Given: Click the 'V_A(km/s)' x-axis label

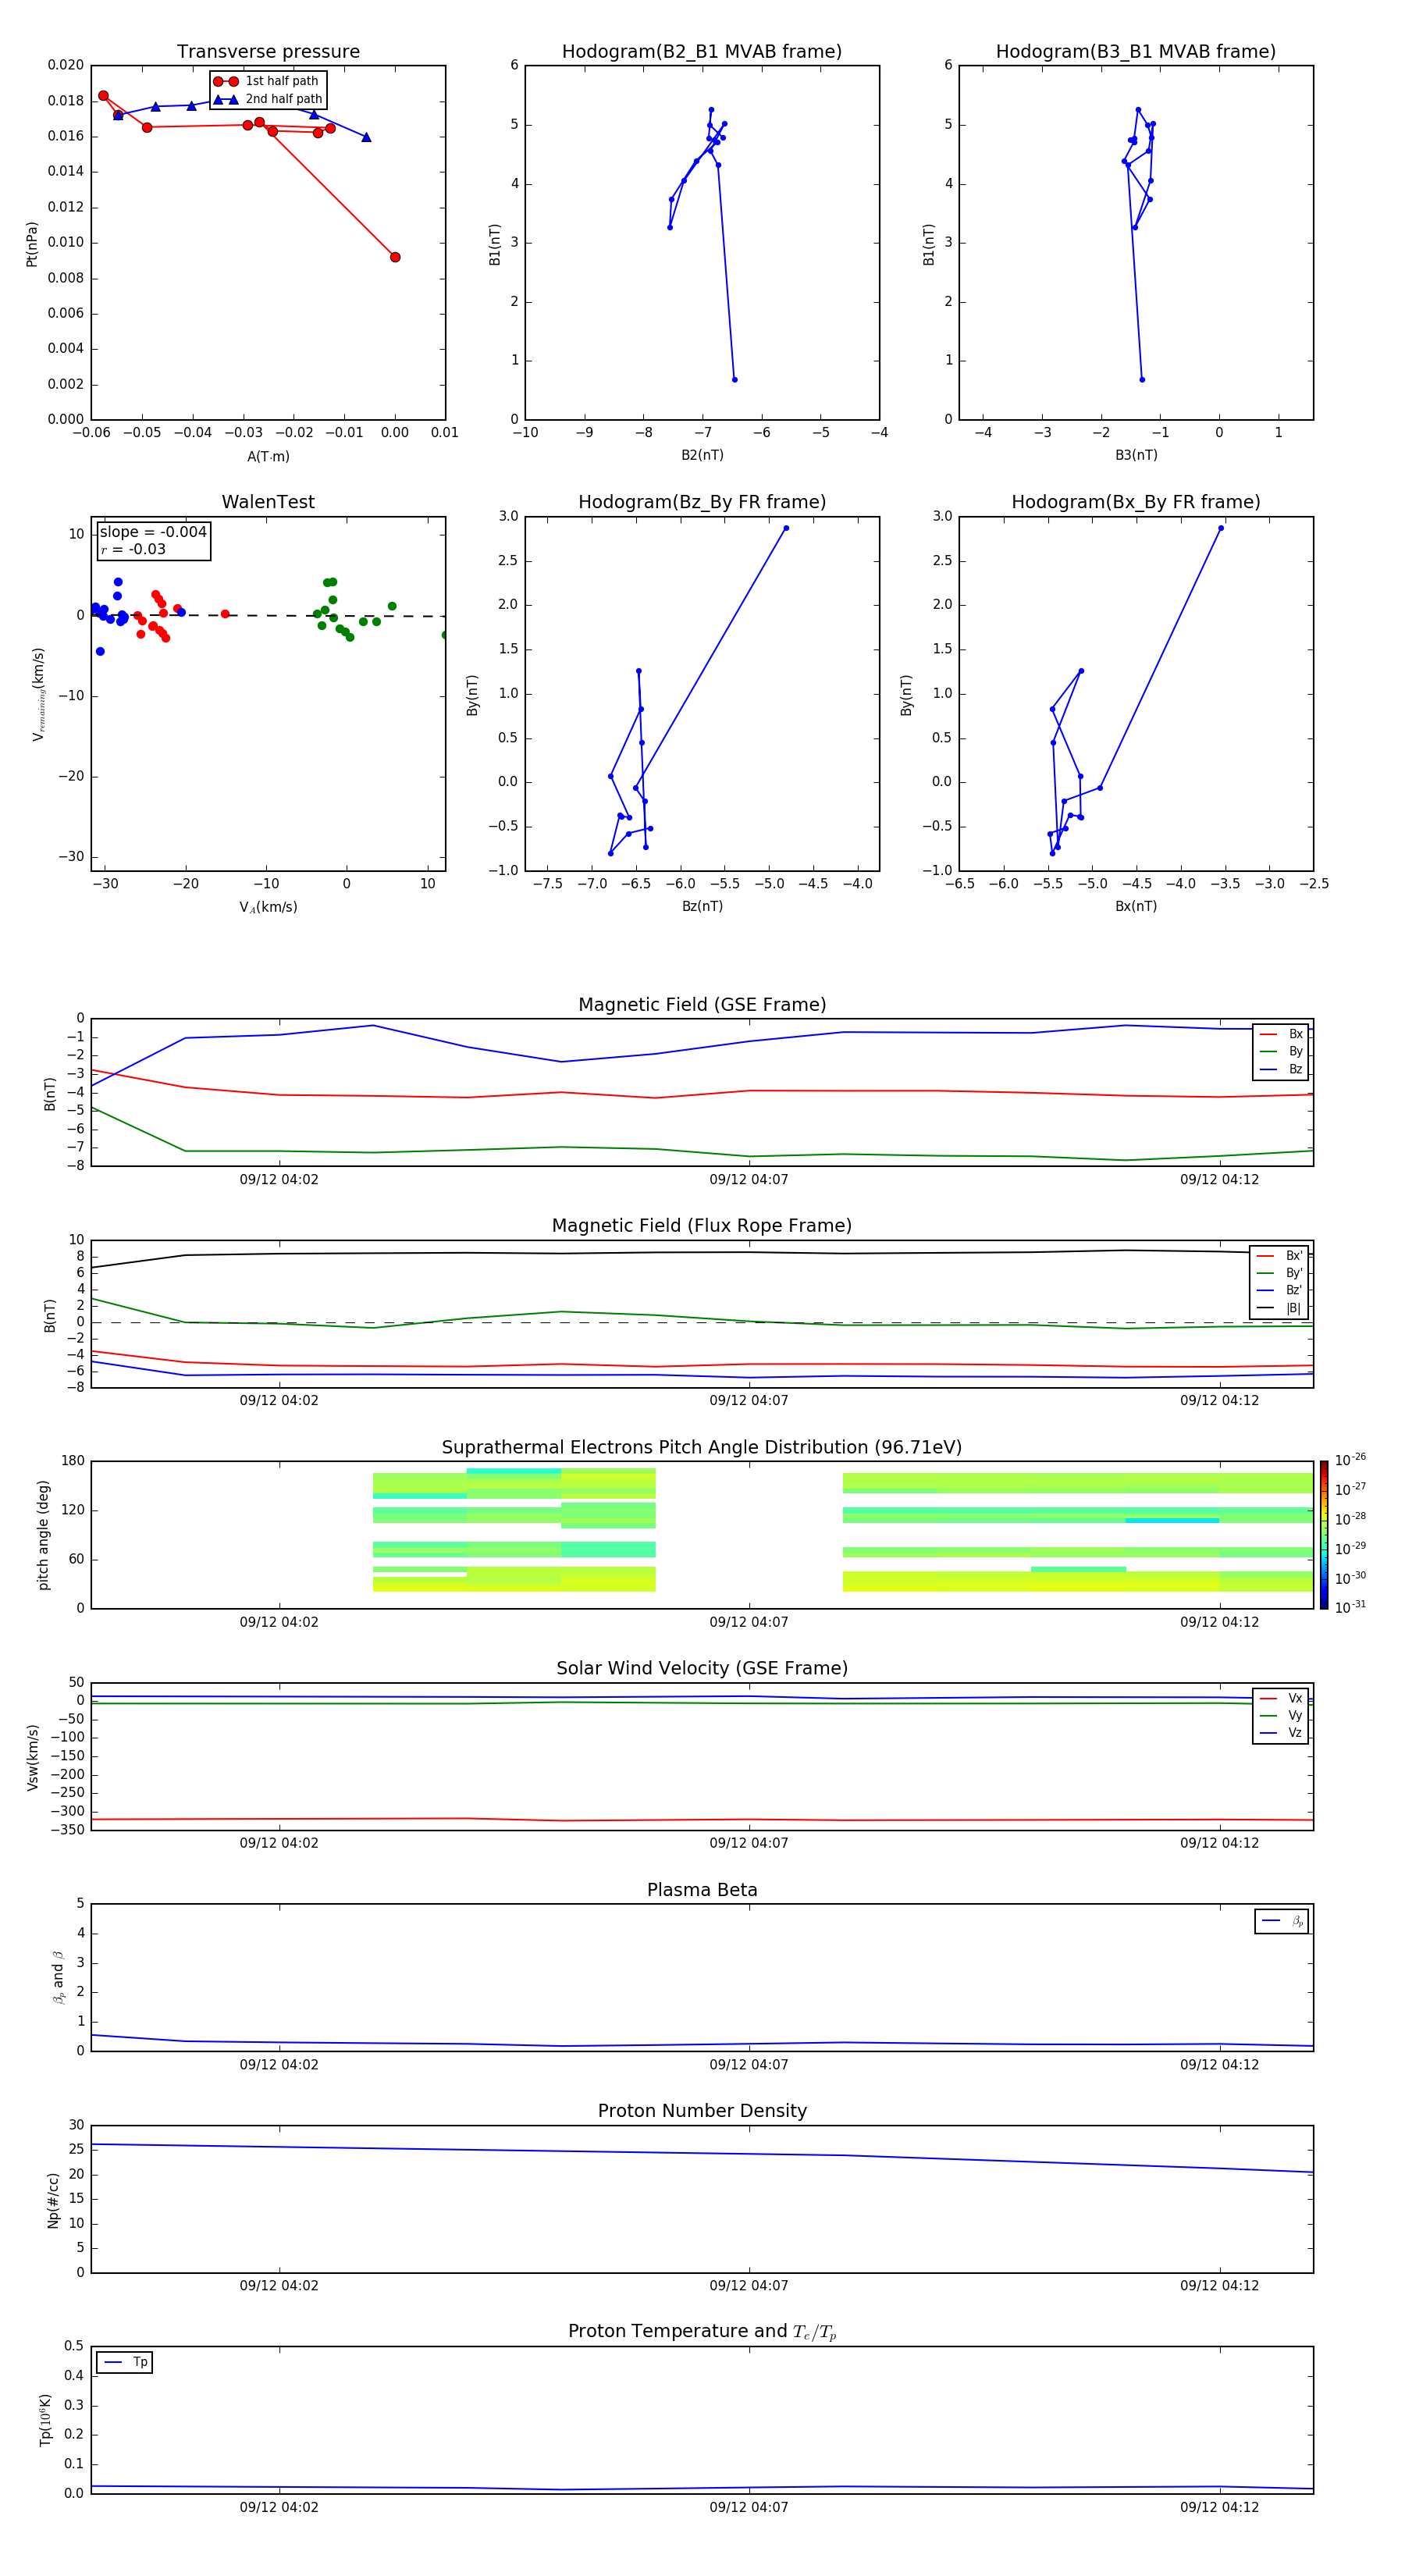Looking at the screenshot, I should 268,907.
